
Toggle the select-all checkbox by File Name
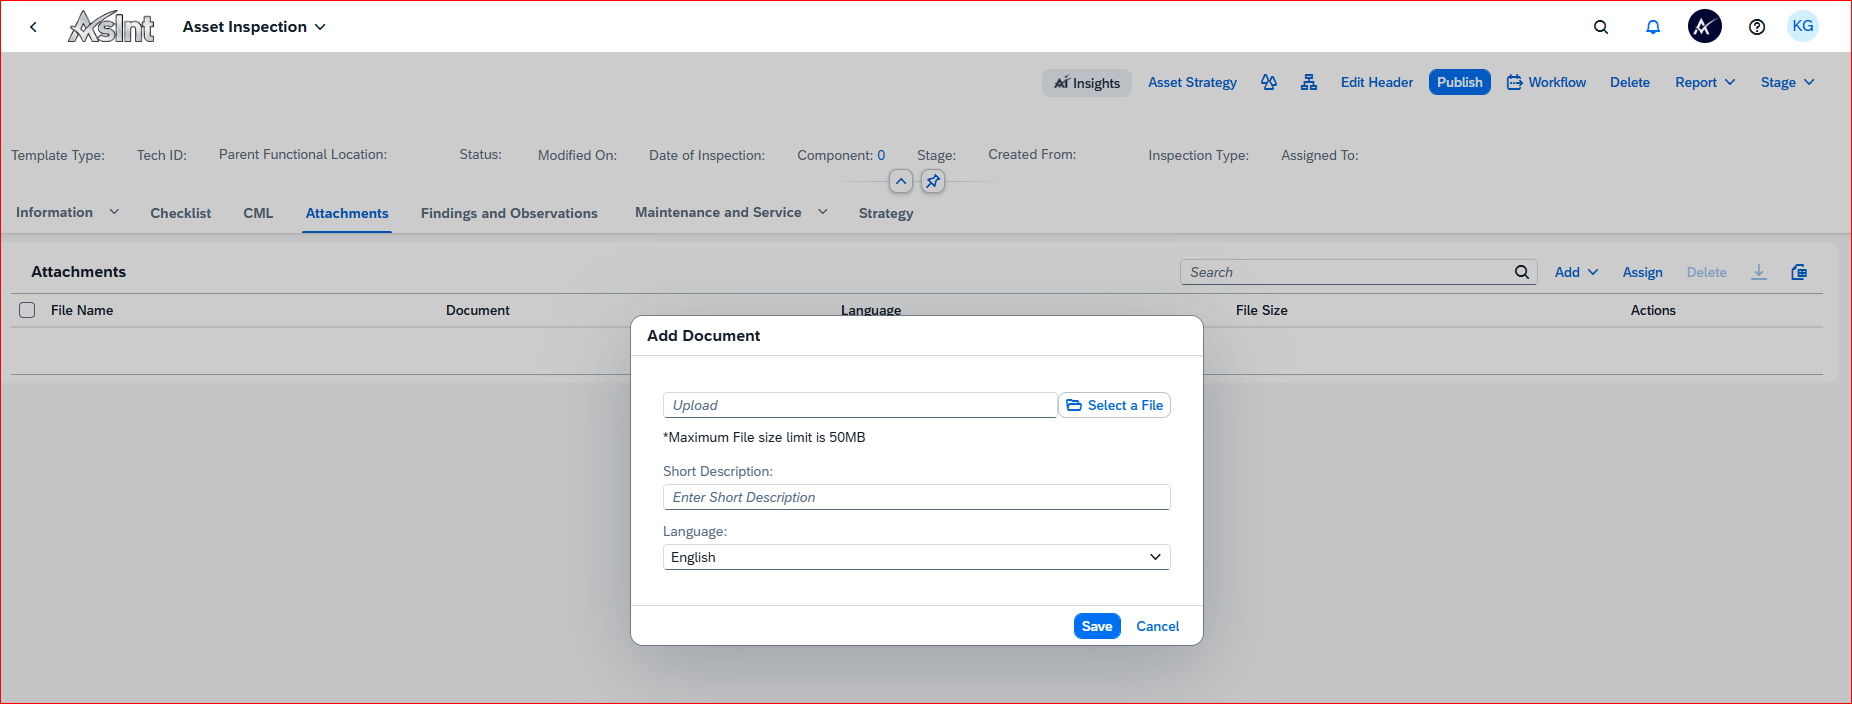[27, 310]
